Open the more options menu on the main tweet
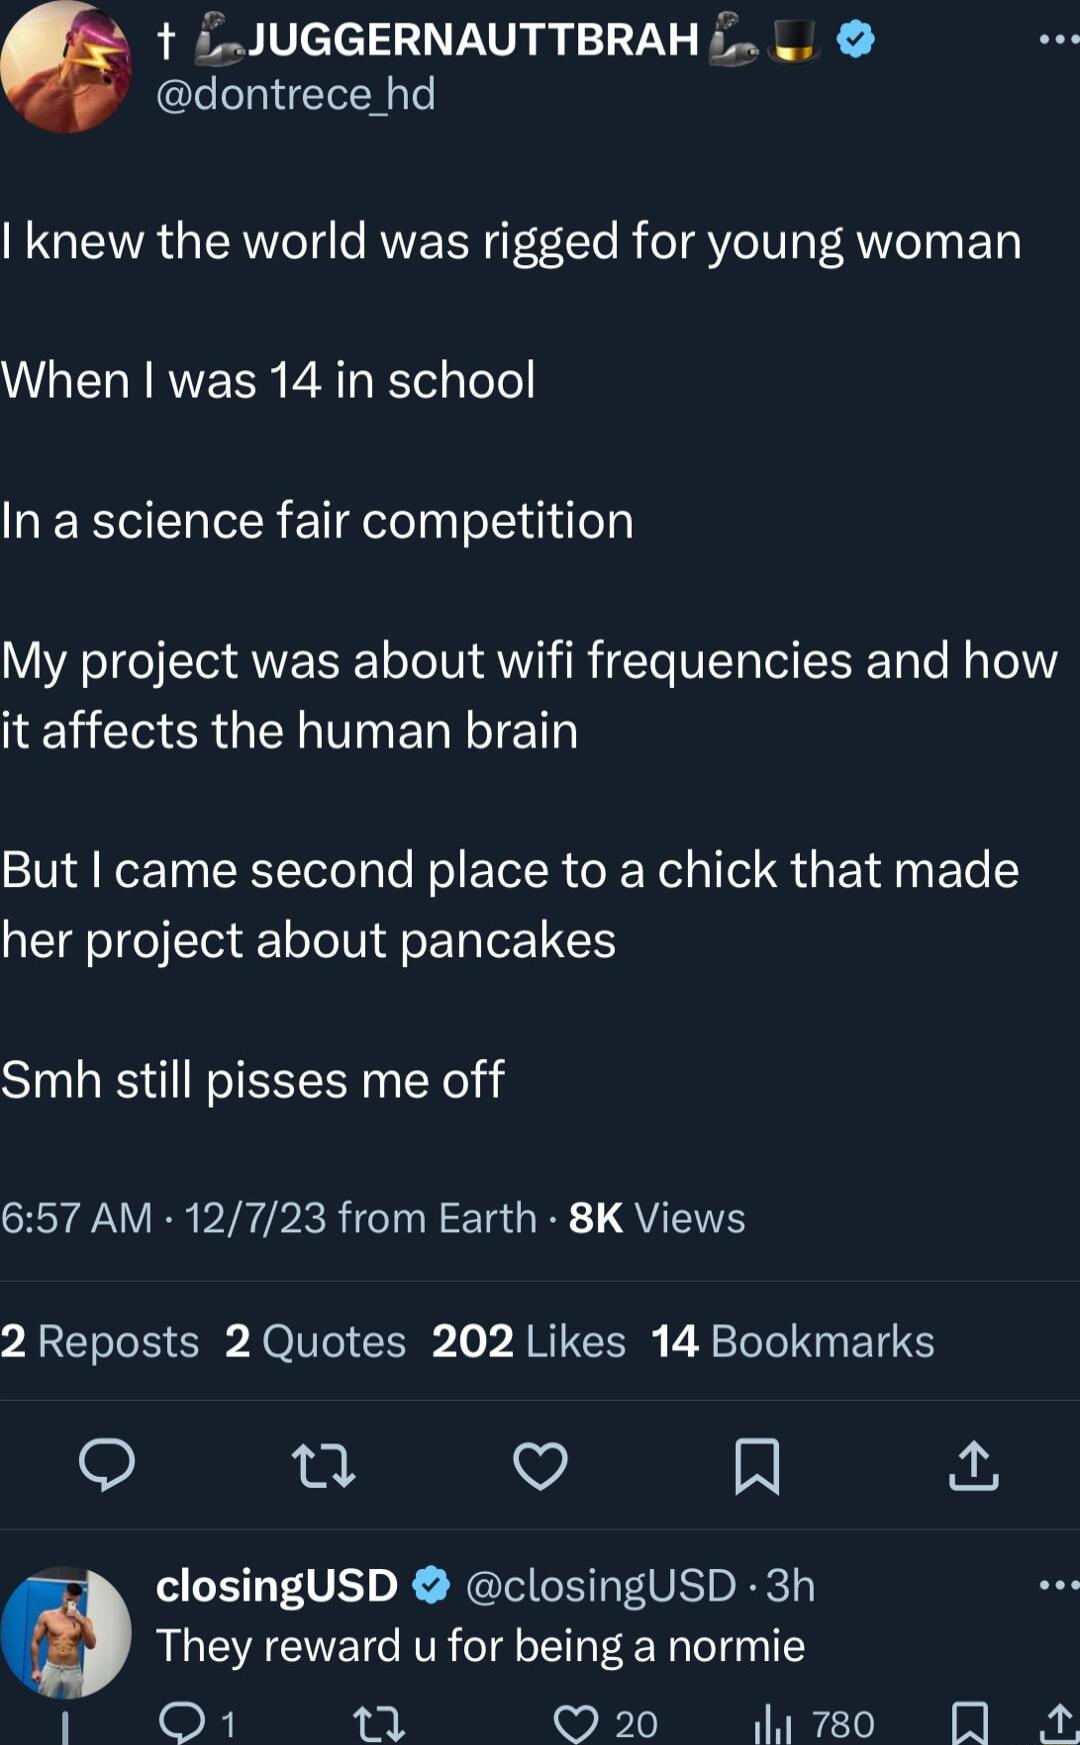The image size is (1080, 1745). [1051, 38]
